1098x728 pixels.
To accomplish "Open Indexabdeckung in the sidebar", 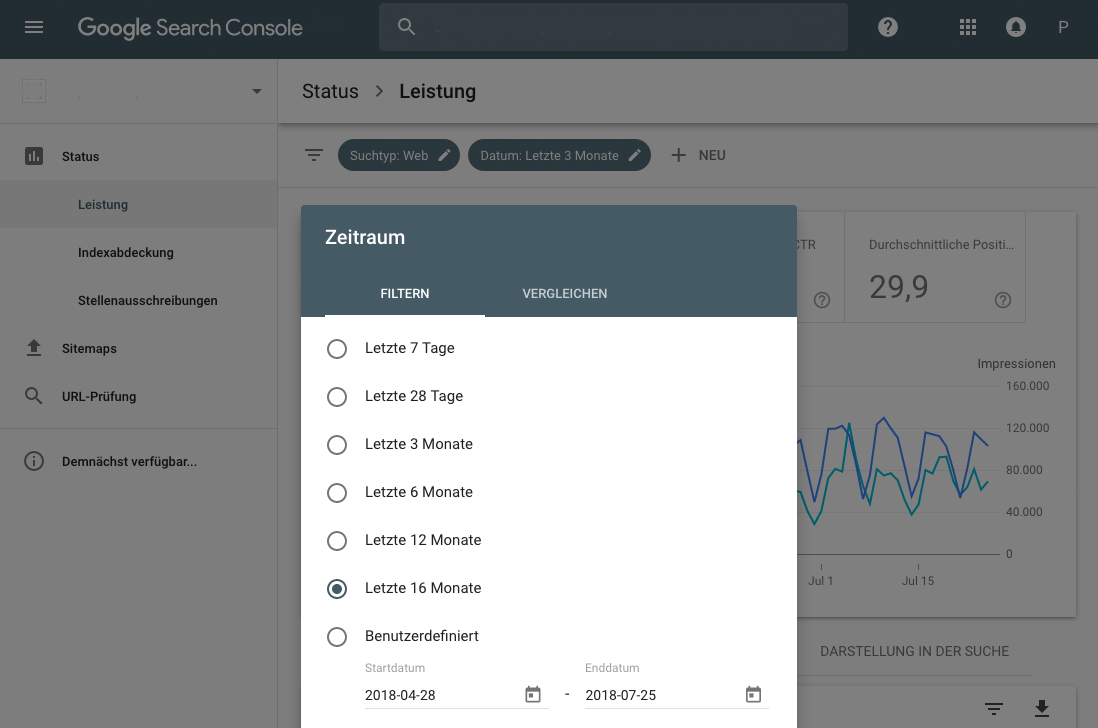I will point(139,253).
